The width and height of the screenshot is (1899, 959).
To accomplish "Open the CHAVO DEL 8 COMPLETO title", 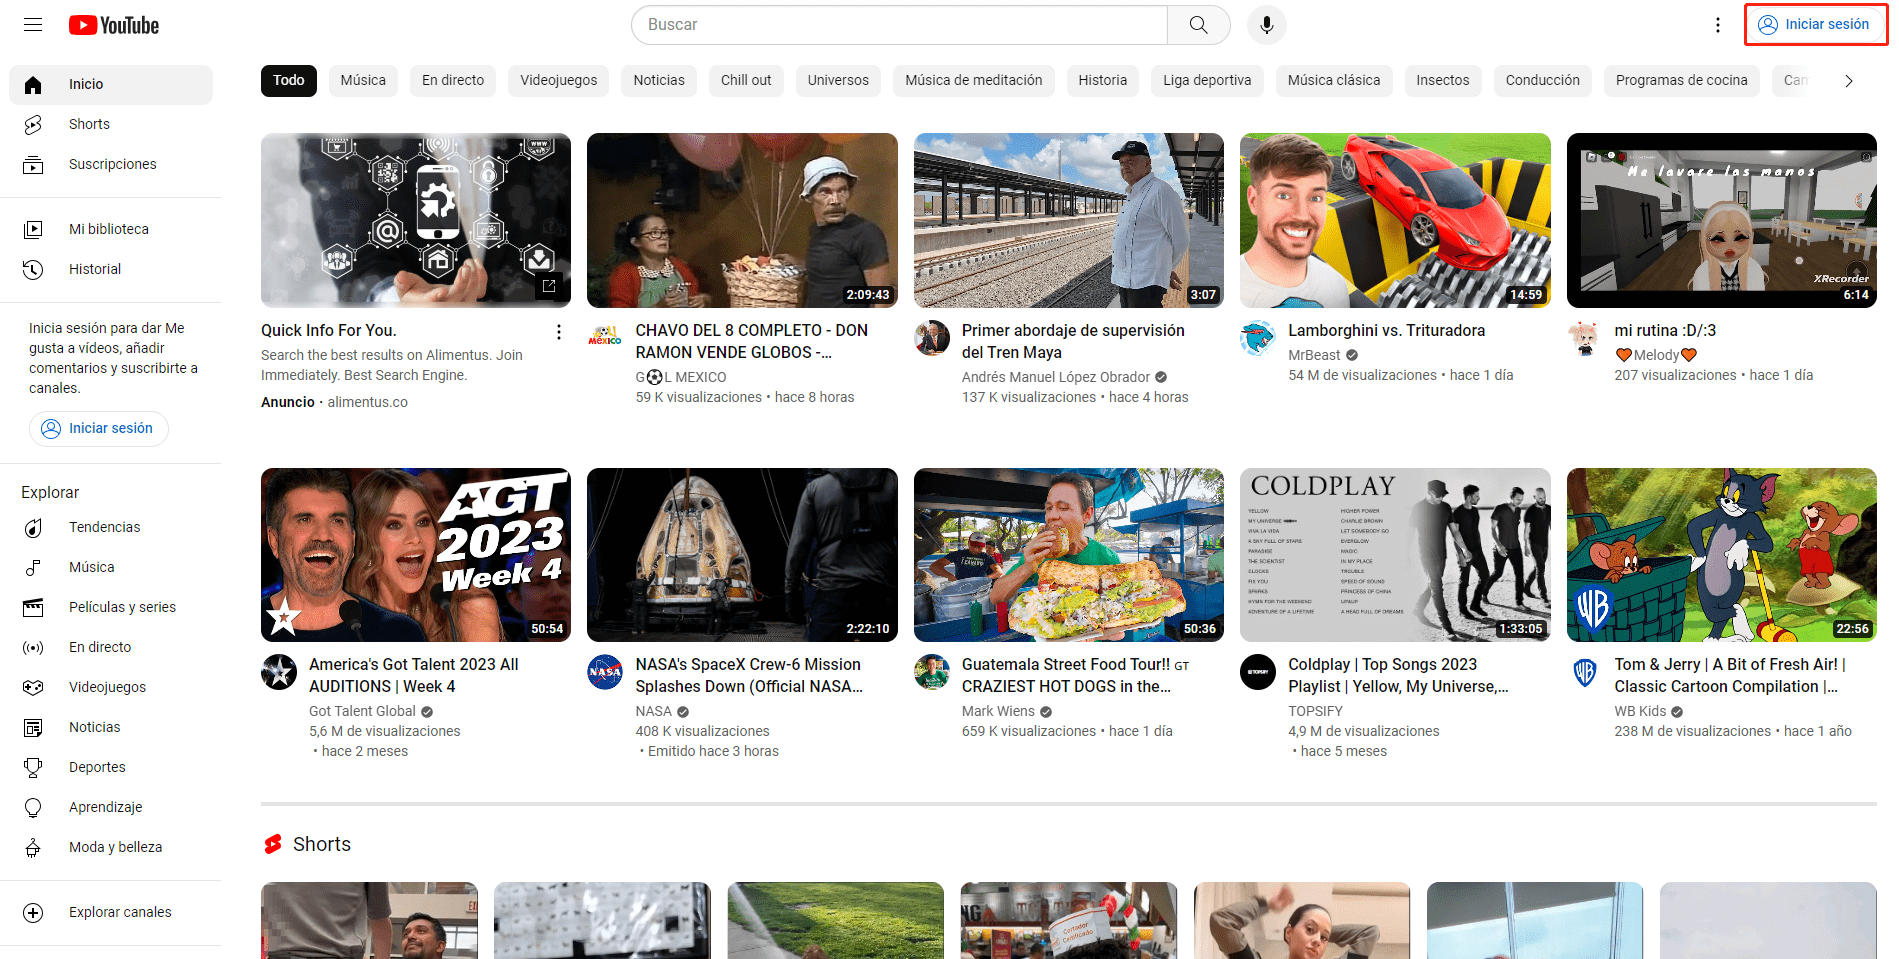I will tap(752, 341).
